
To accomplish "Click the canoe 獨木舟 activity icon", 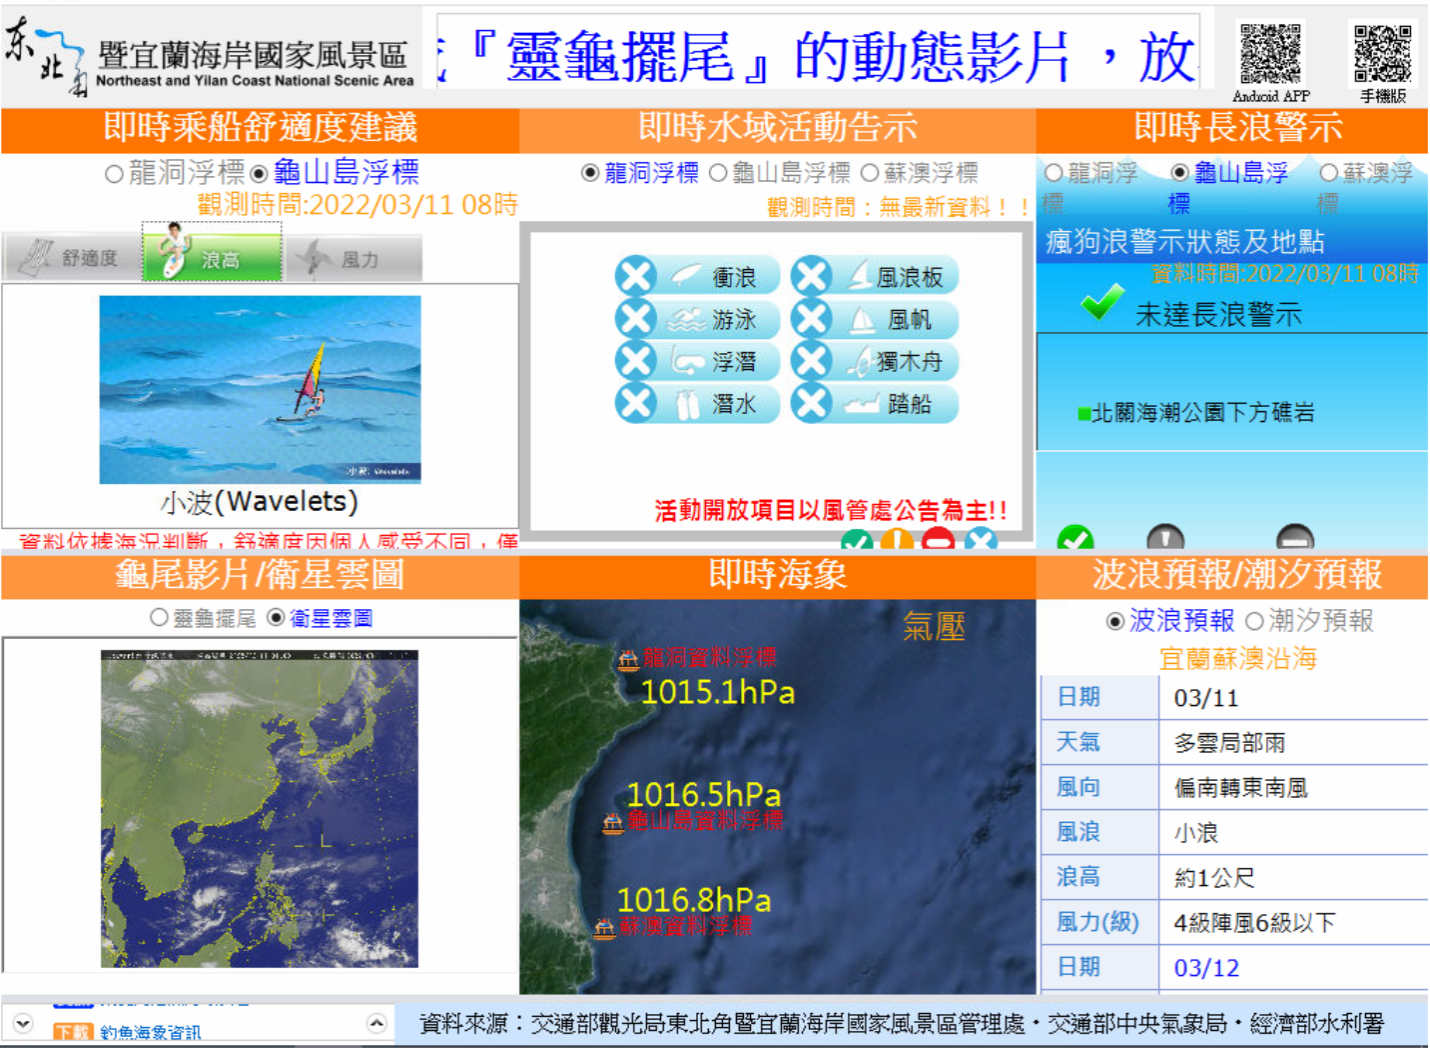I will click(x=875, y=361).
